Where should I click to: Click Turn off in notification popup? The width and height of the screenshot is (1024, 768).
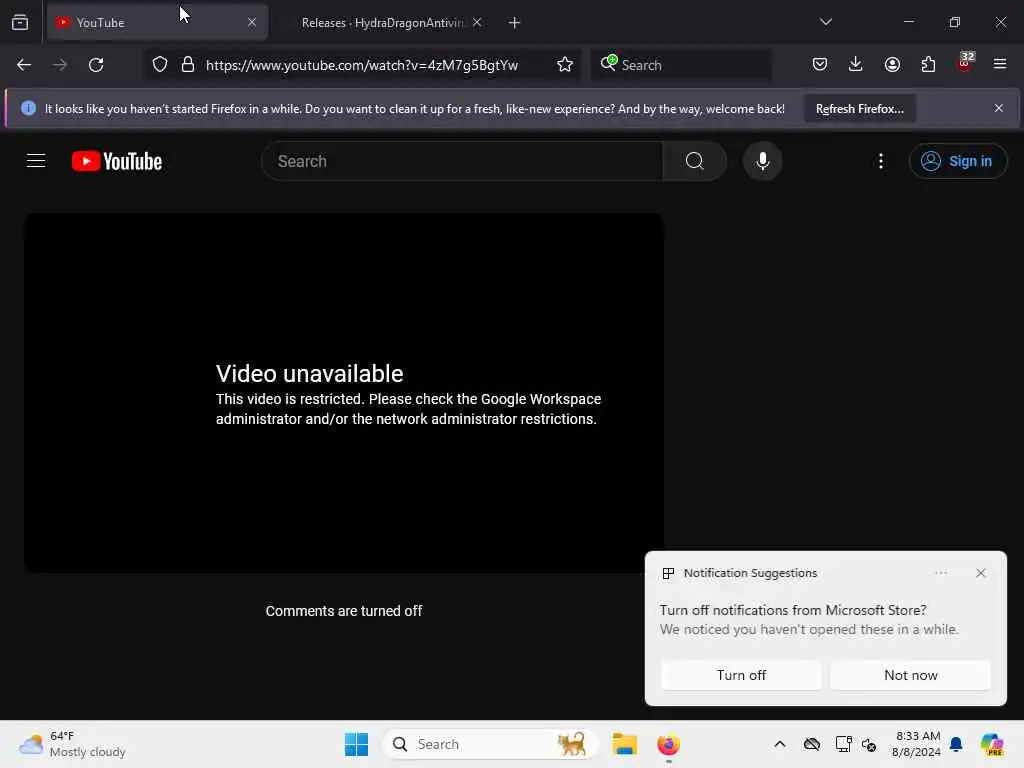point(741,675)
